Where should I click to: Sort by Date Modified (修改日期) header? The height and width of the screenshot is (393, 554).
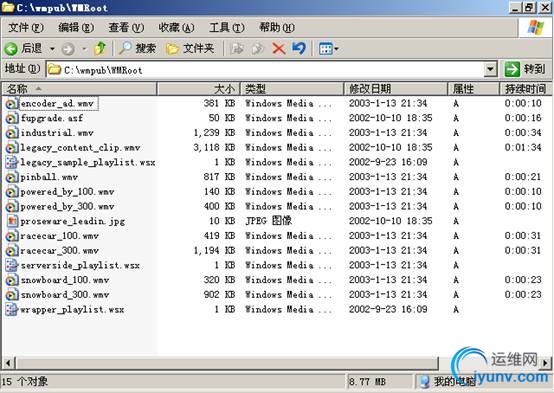(396, 89)
